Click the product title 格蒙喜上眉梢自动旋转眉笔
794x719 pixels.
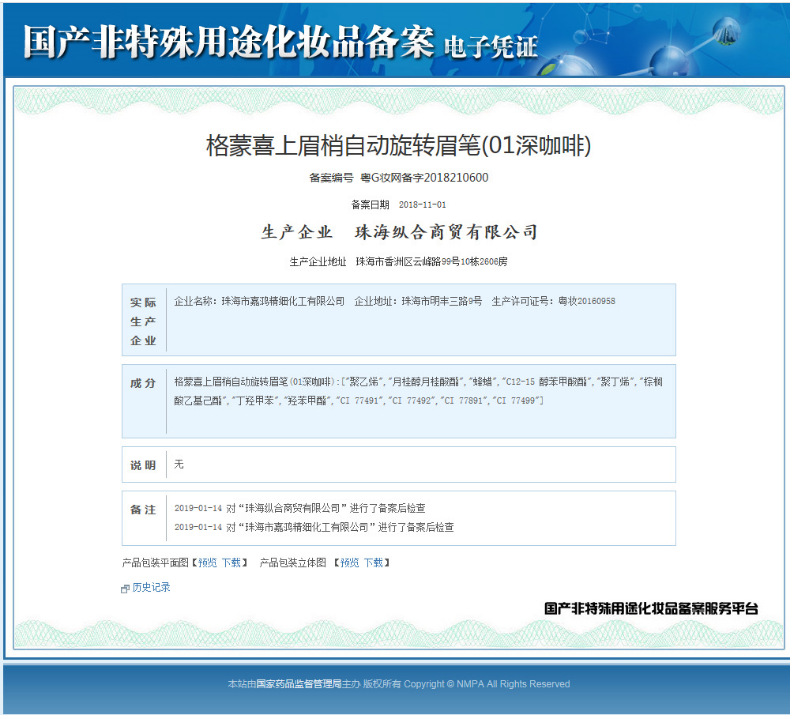(399, 146)
